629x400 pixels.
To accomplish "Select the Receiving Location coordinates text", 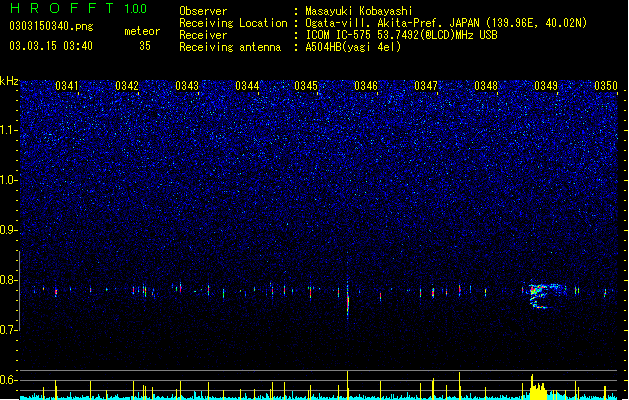I will click(x=446, y=23).
